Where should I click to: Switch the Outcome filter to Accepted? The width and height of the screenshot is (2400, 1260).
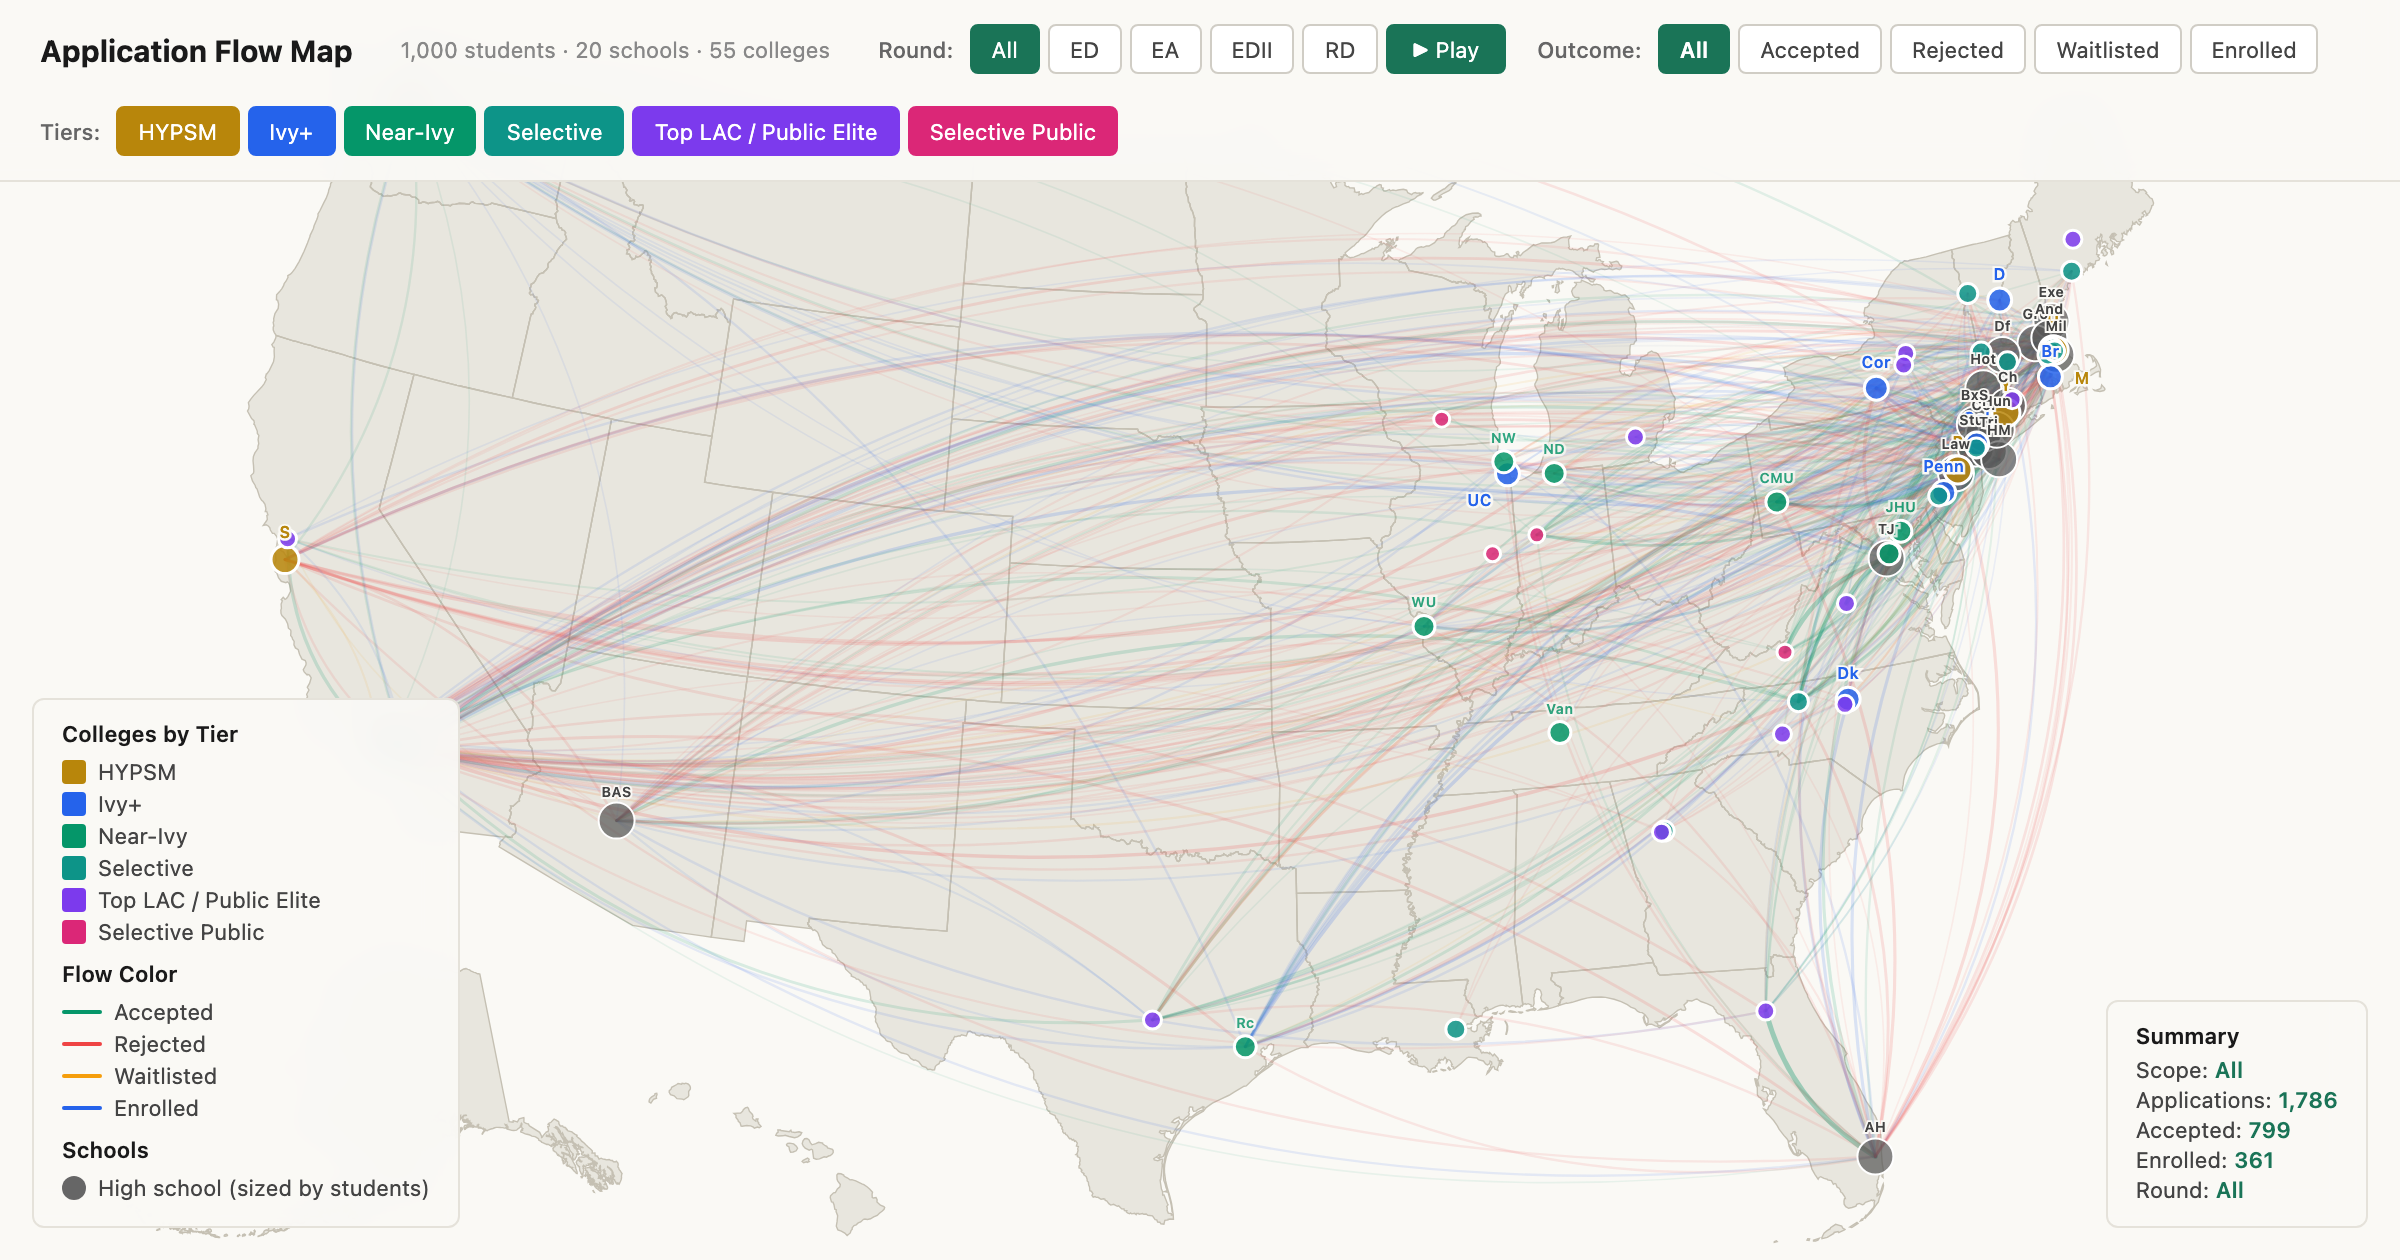click(x=1808, y=49)
